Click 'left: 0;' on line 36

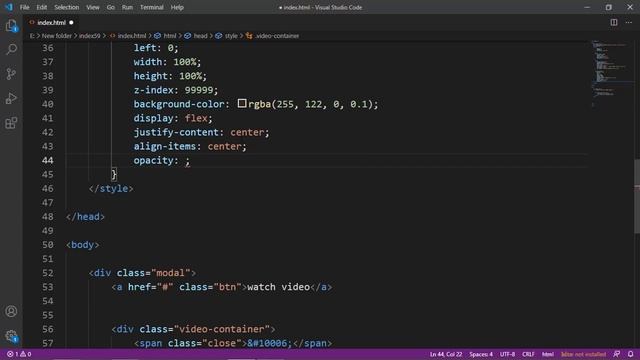(x=156, y=48)
